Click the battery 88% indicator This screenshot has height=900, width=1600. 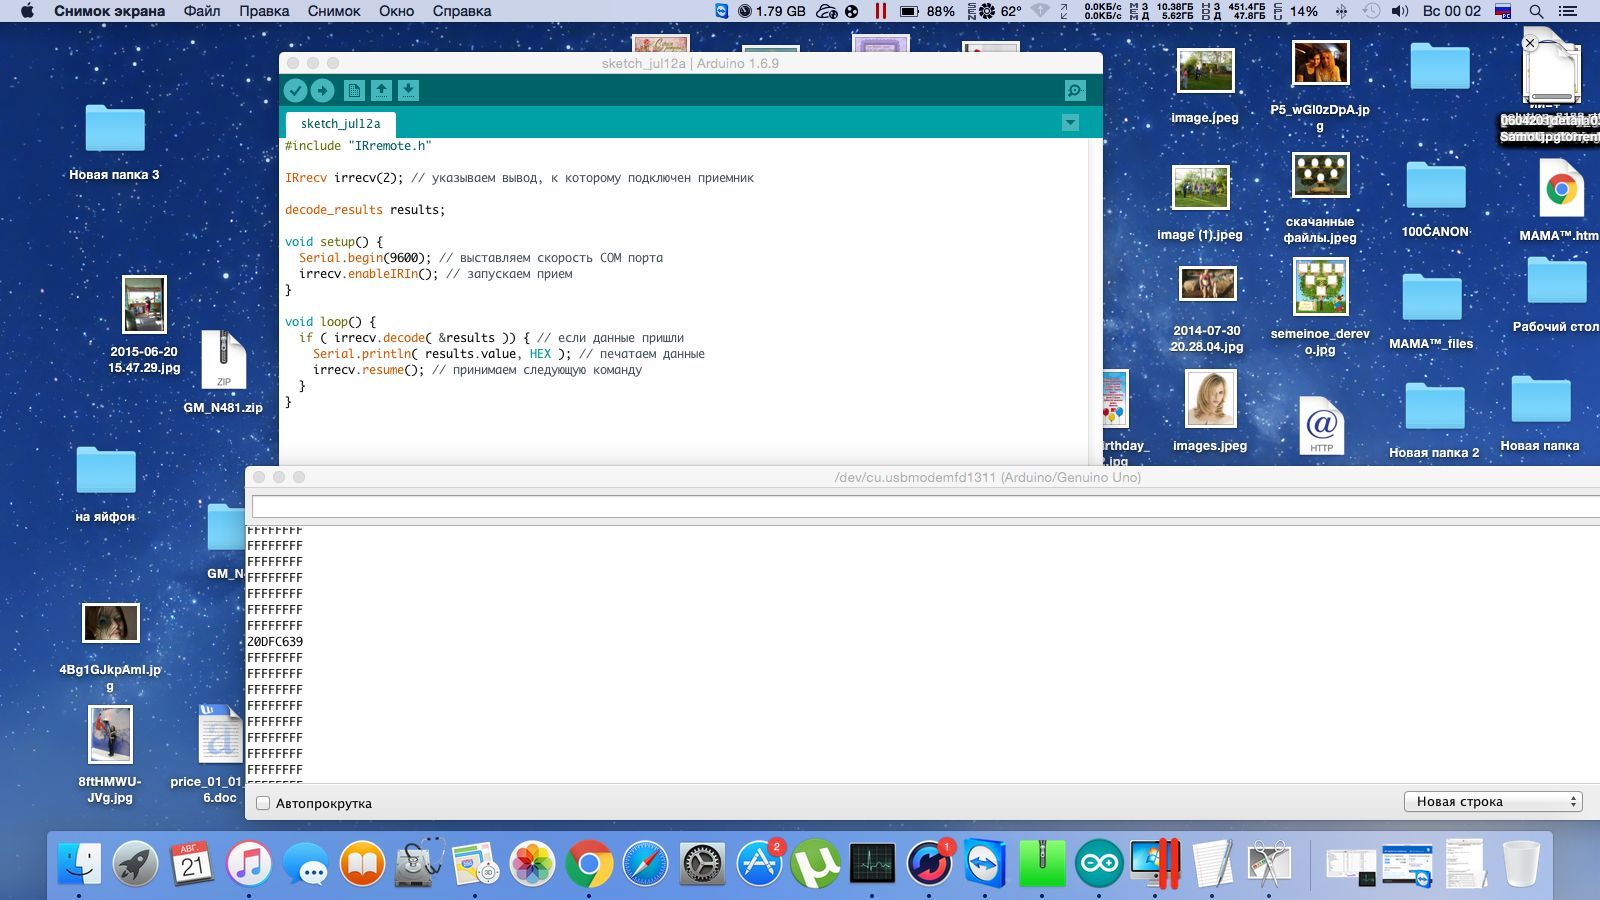927,11
